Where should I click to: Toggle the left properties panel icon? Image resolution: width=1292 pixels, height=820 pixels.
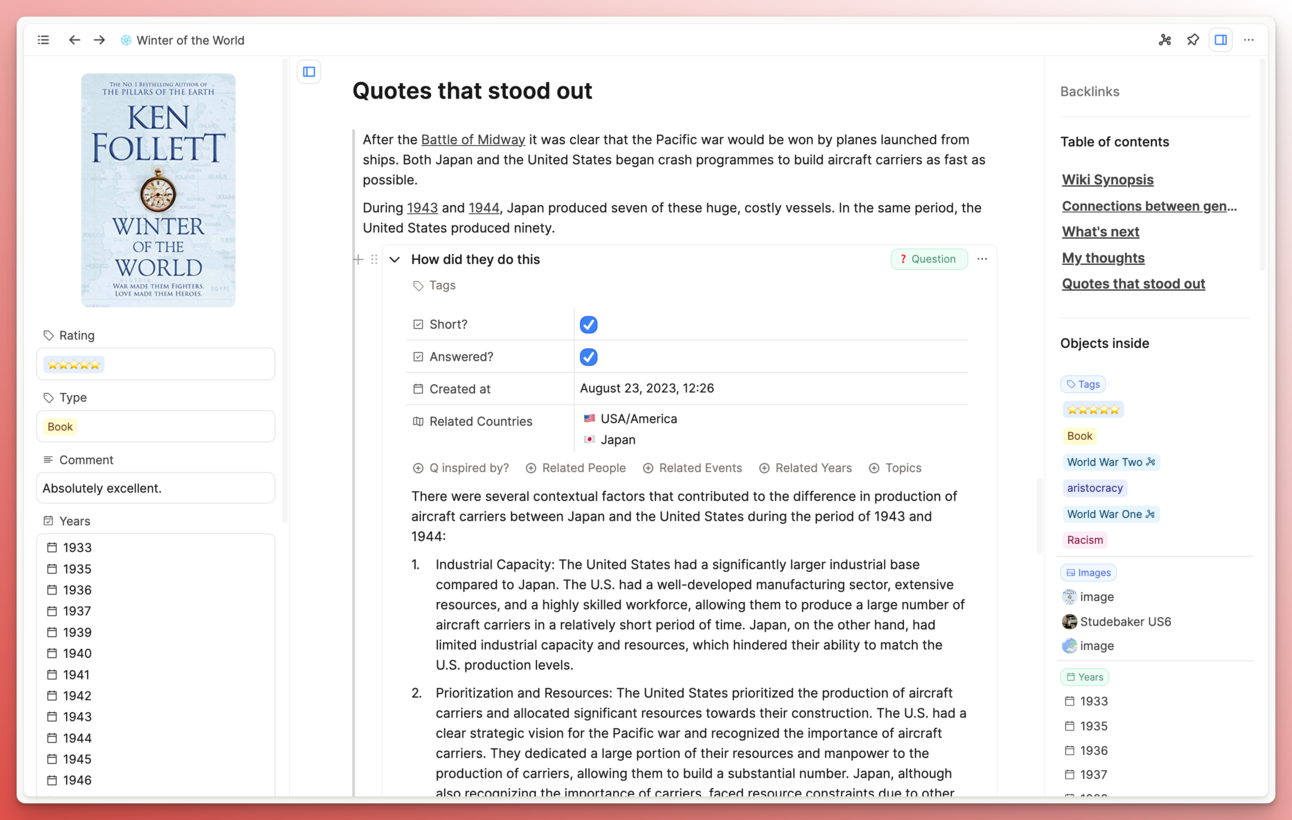[309, 72]
